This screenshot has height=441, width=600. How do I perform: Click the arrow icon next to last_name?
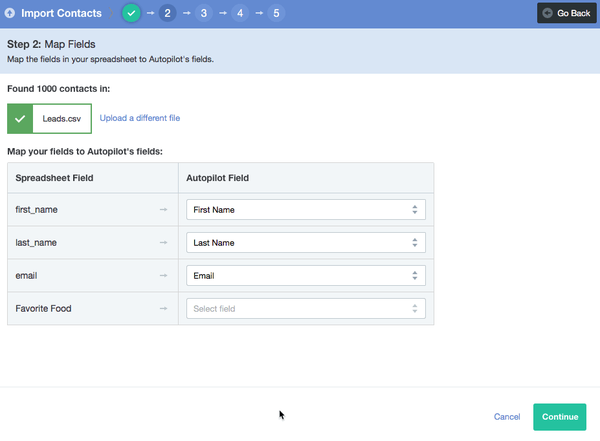point(163,242)
